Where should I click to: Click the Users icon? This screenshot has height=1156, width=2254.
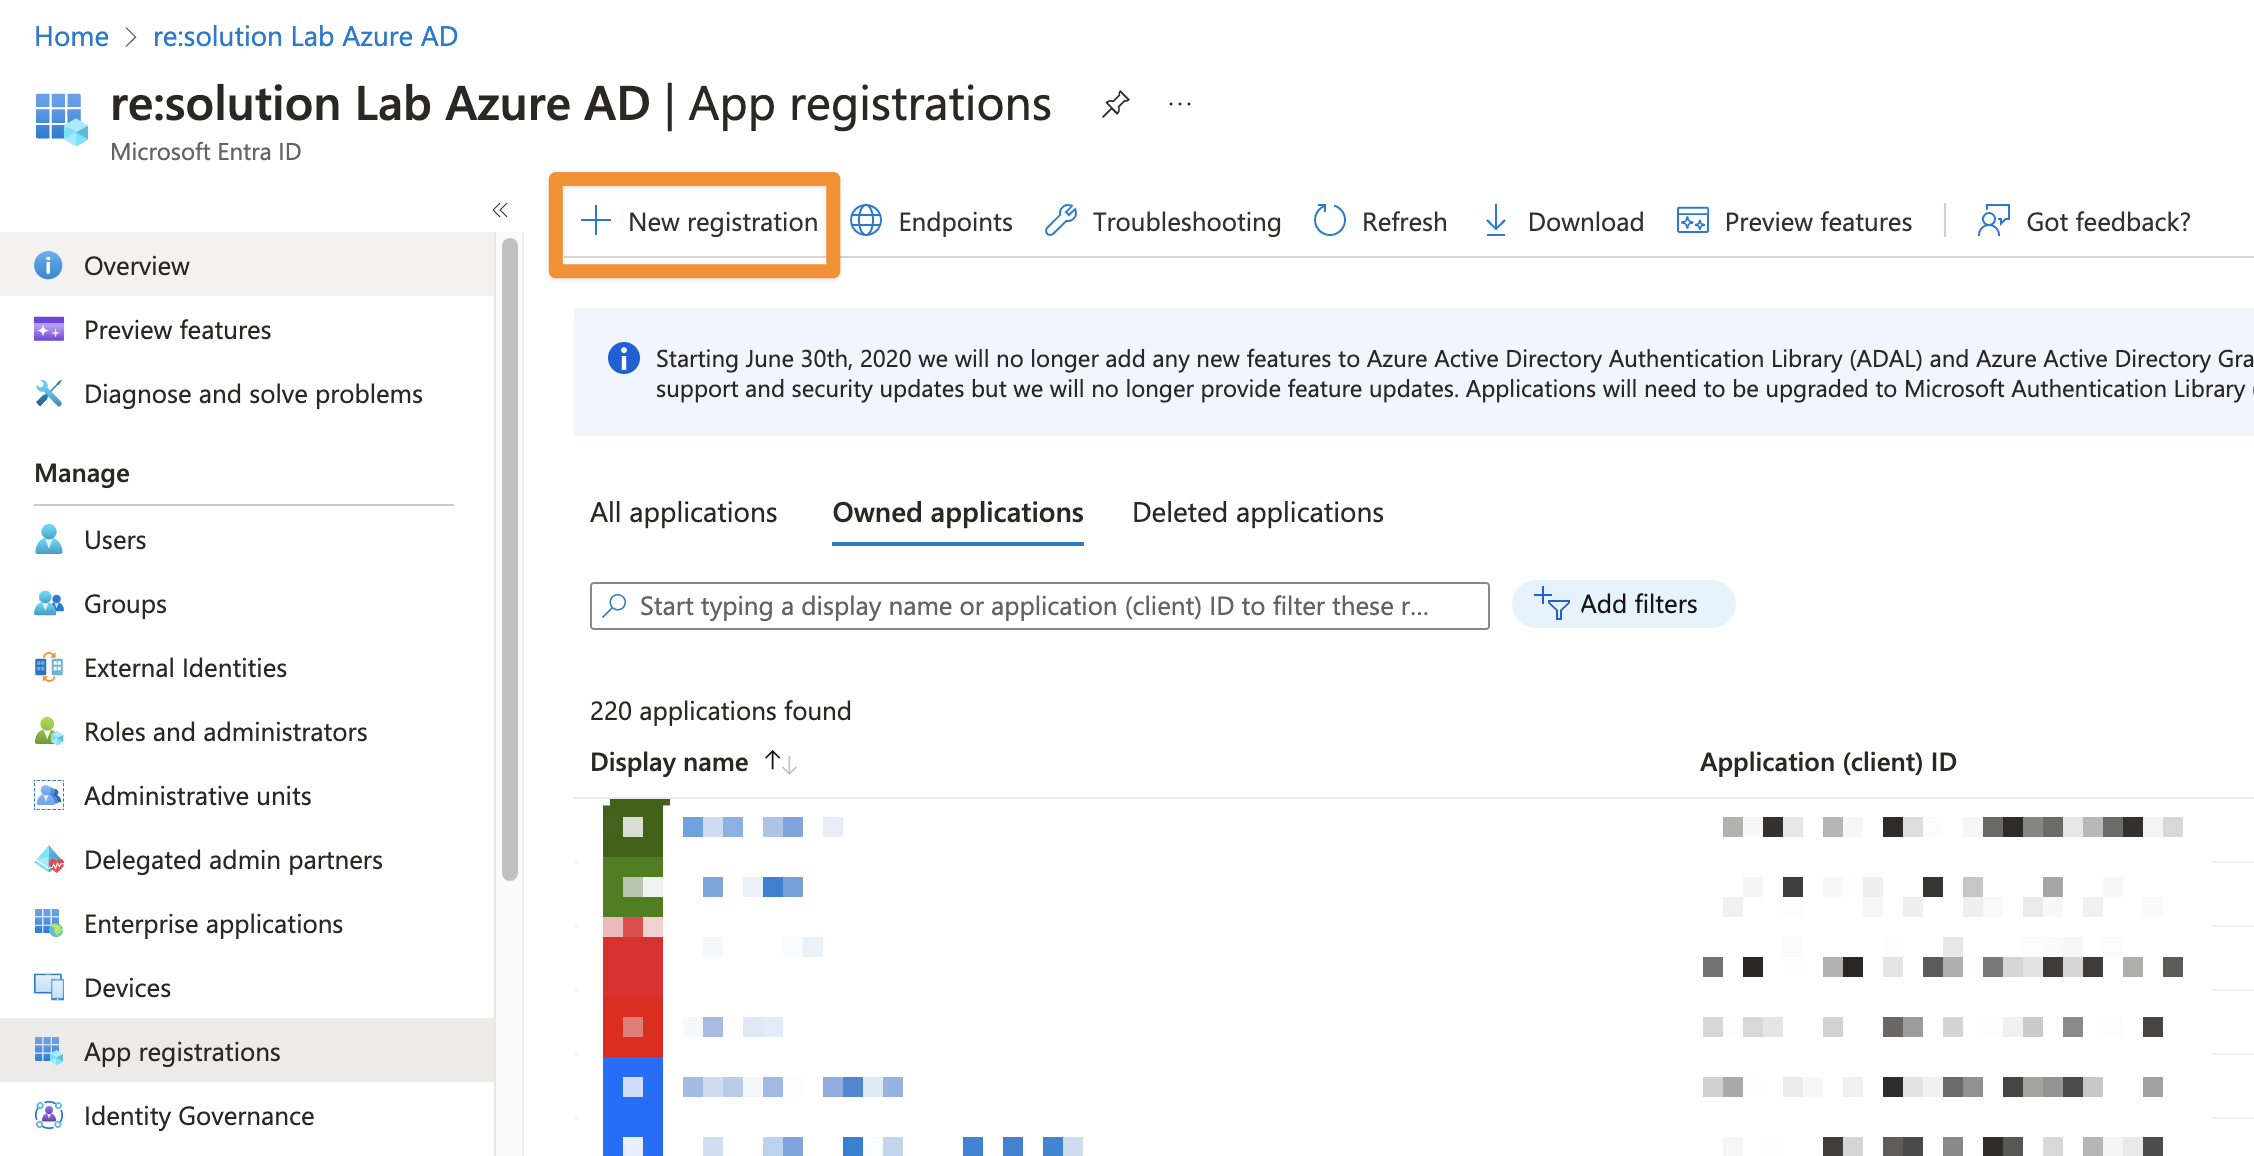tap(48, 540)
